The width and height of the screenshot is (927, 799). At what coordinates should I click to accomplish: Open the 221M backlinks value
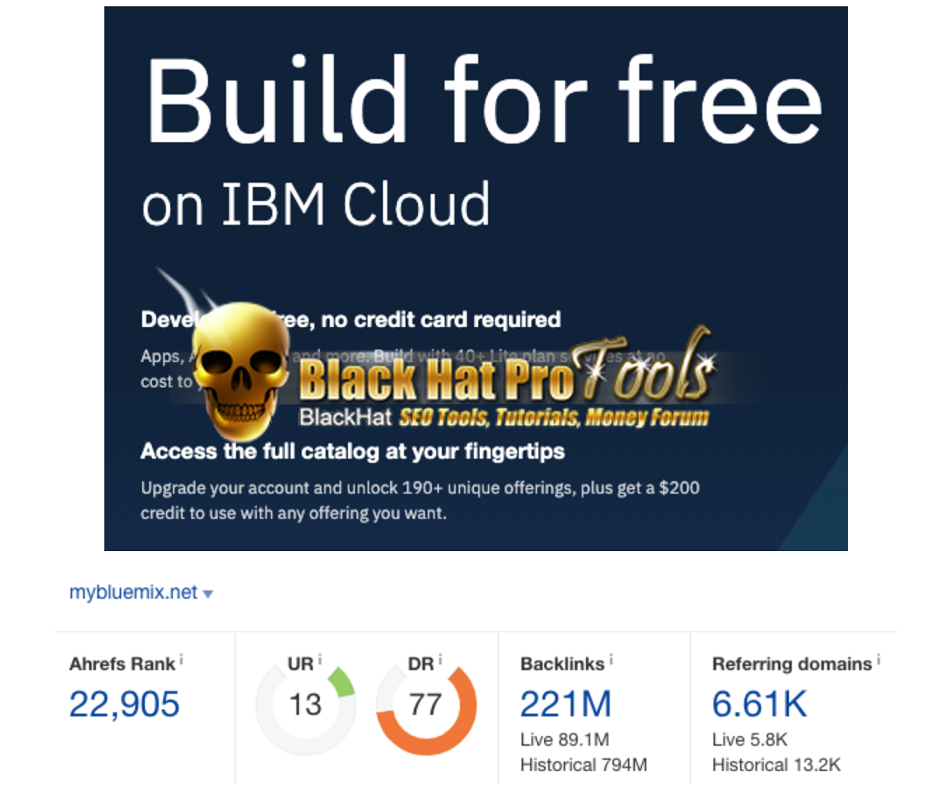coord(566,704)
